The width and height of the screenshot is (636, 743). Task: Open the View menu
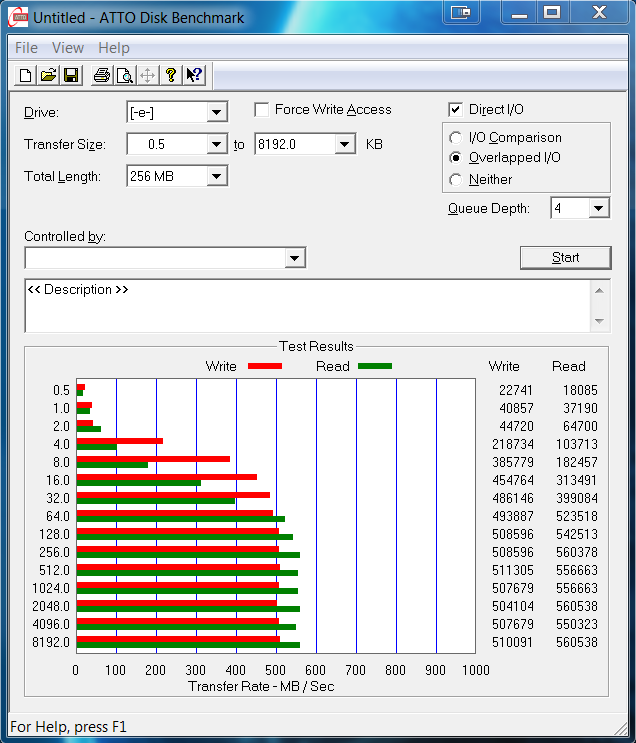68,48
